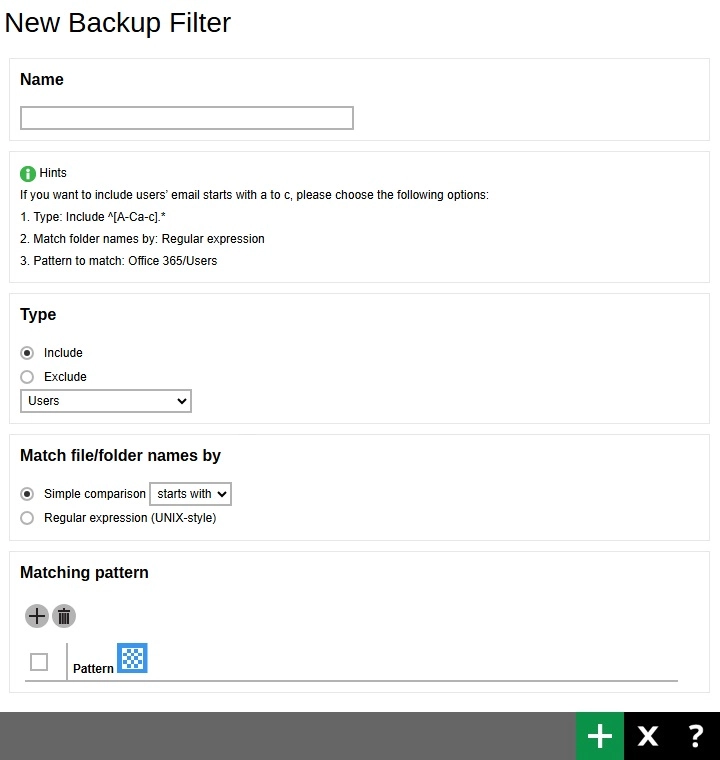Select the Exclude radio button
Image resolution: width=720 pixels, height=760 pixels.
[27, 377]
